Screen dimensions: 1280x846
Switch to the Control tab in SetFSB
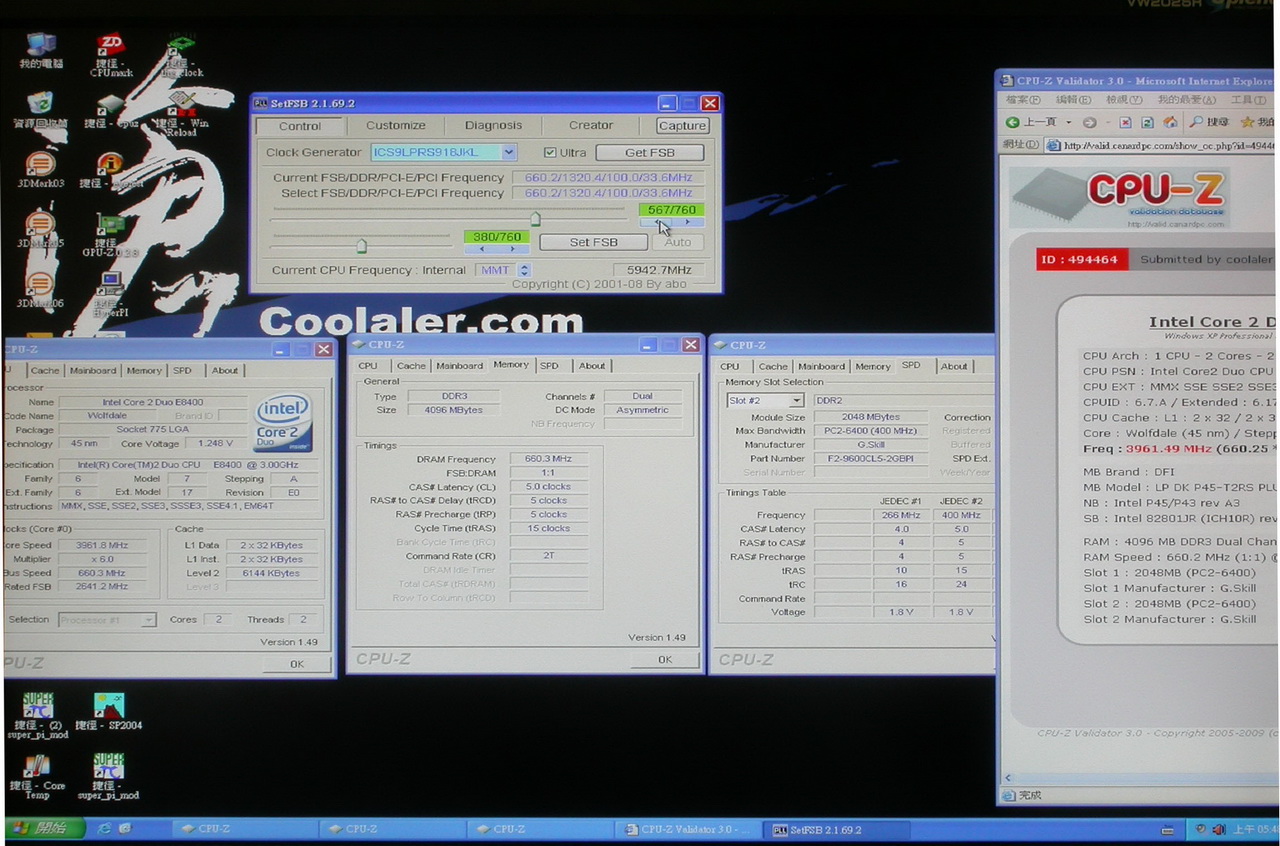tap(300, 126)
